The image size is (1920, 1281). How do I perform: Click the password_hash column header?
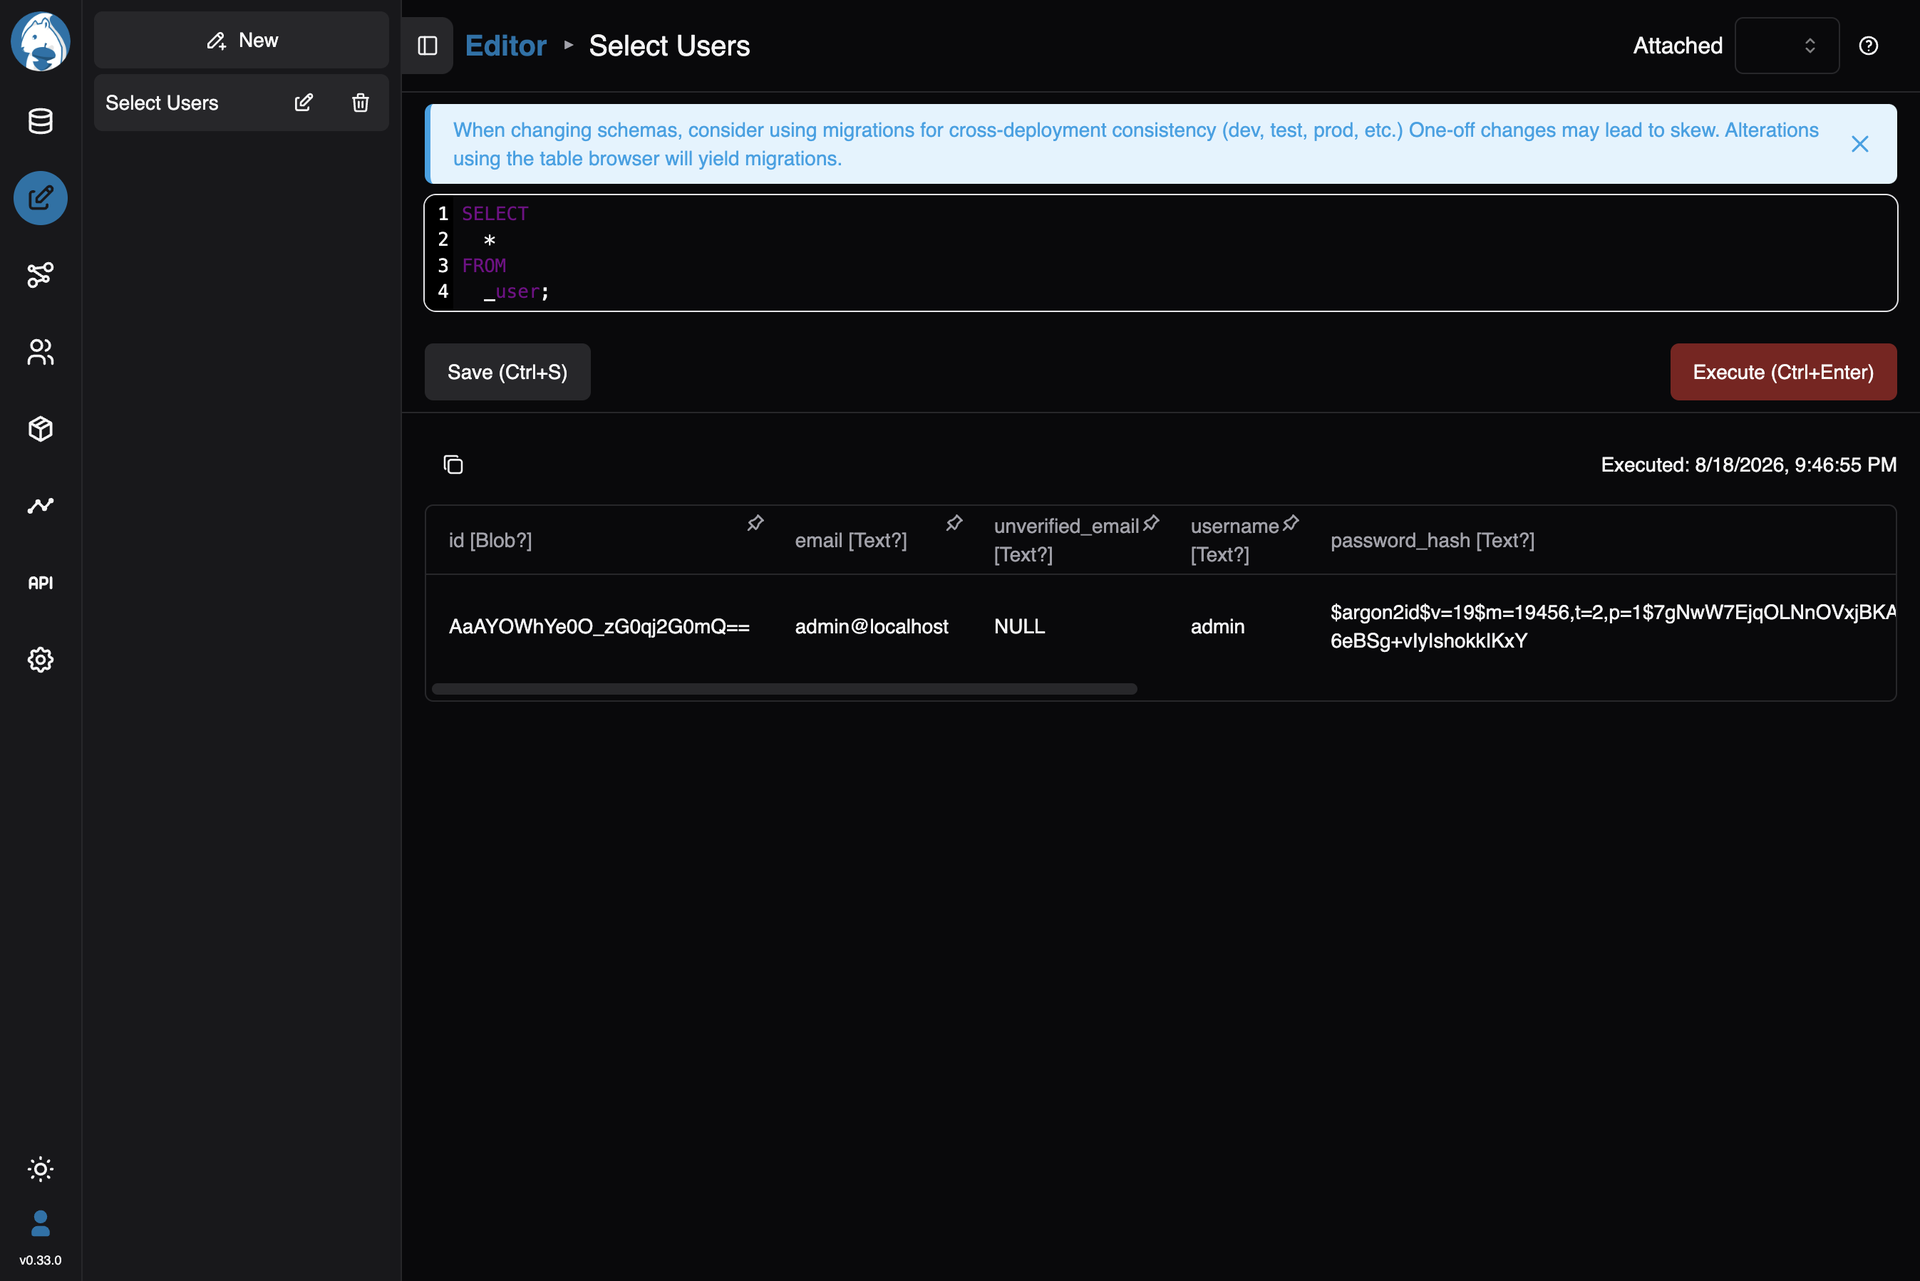click(x=1432, y=540)
